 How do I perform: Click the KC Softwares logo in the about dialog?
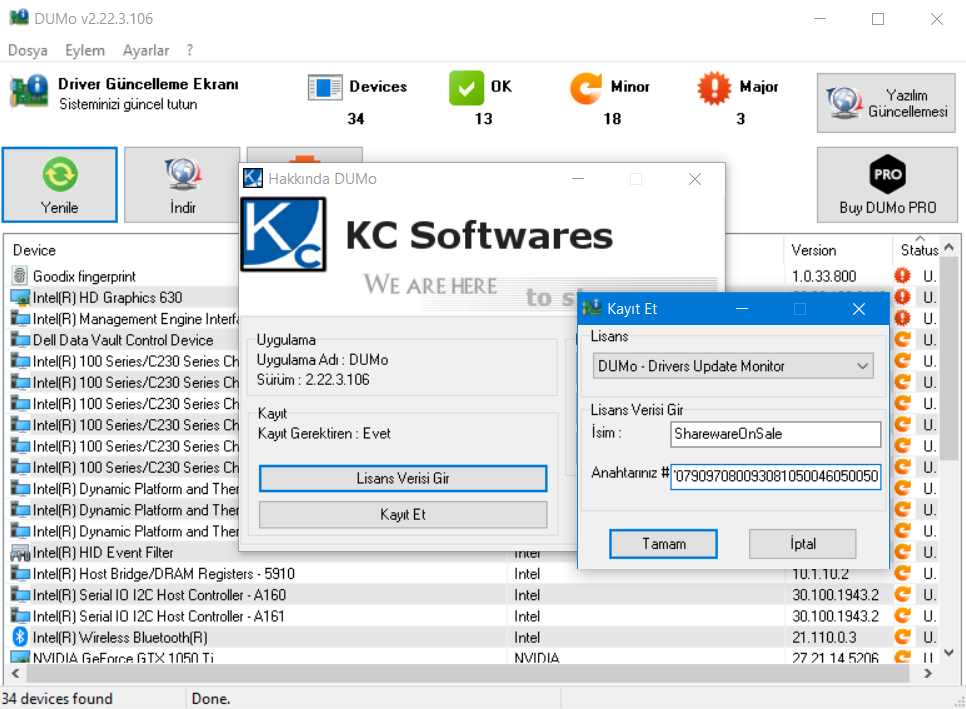(283, 234)
